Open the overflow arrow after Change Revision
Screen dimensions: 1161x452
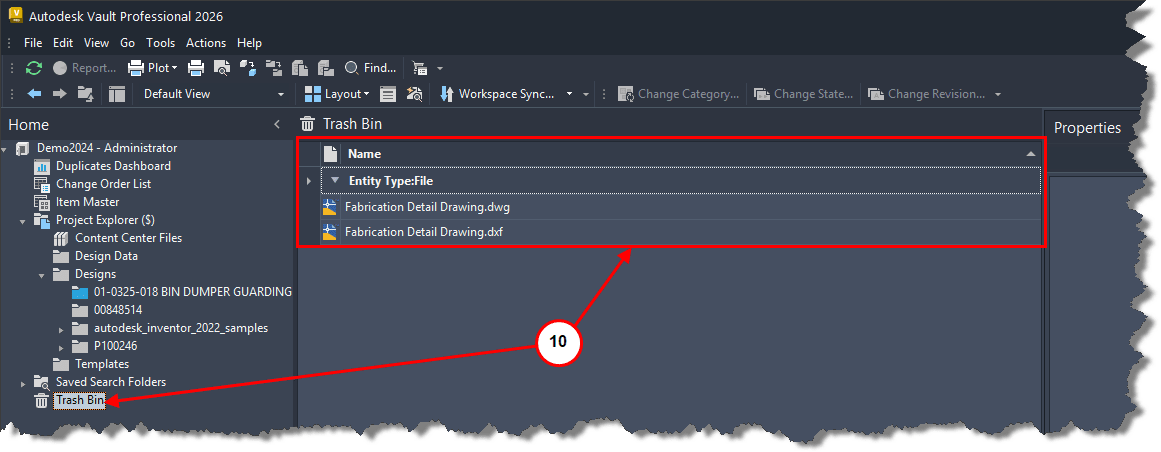[x=998, y=94]
